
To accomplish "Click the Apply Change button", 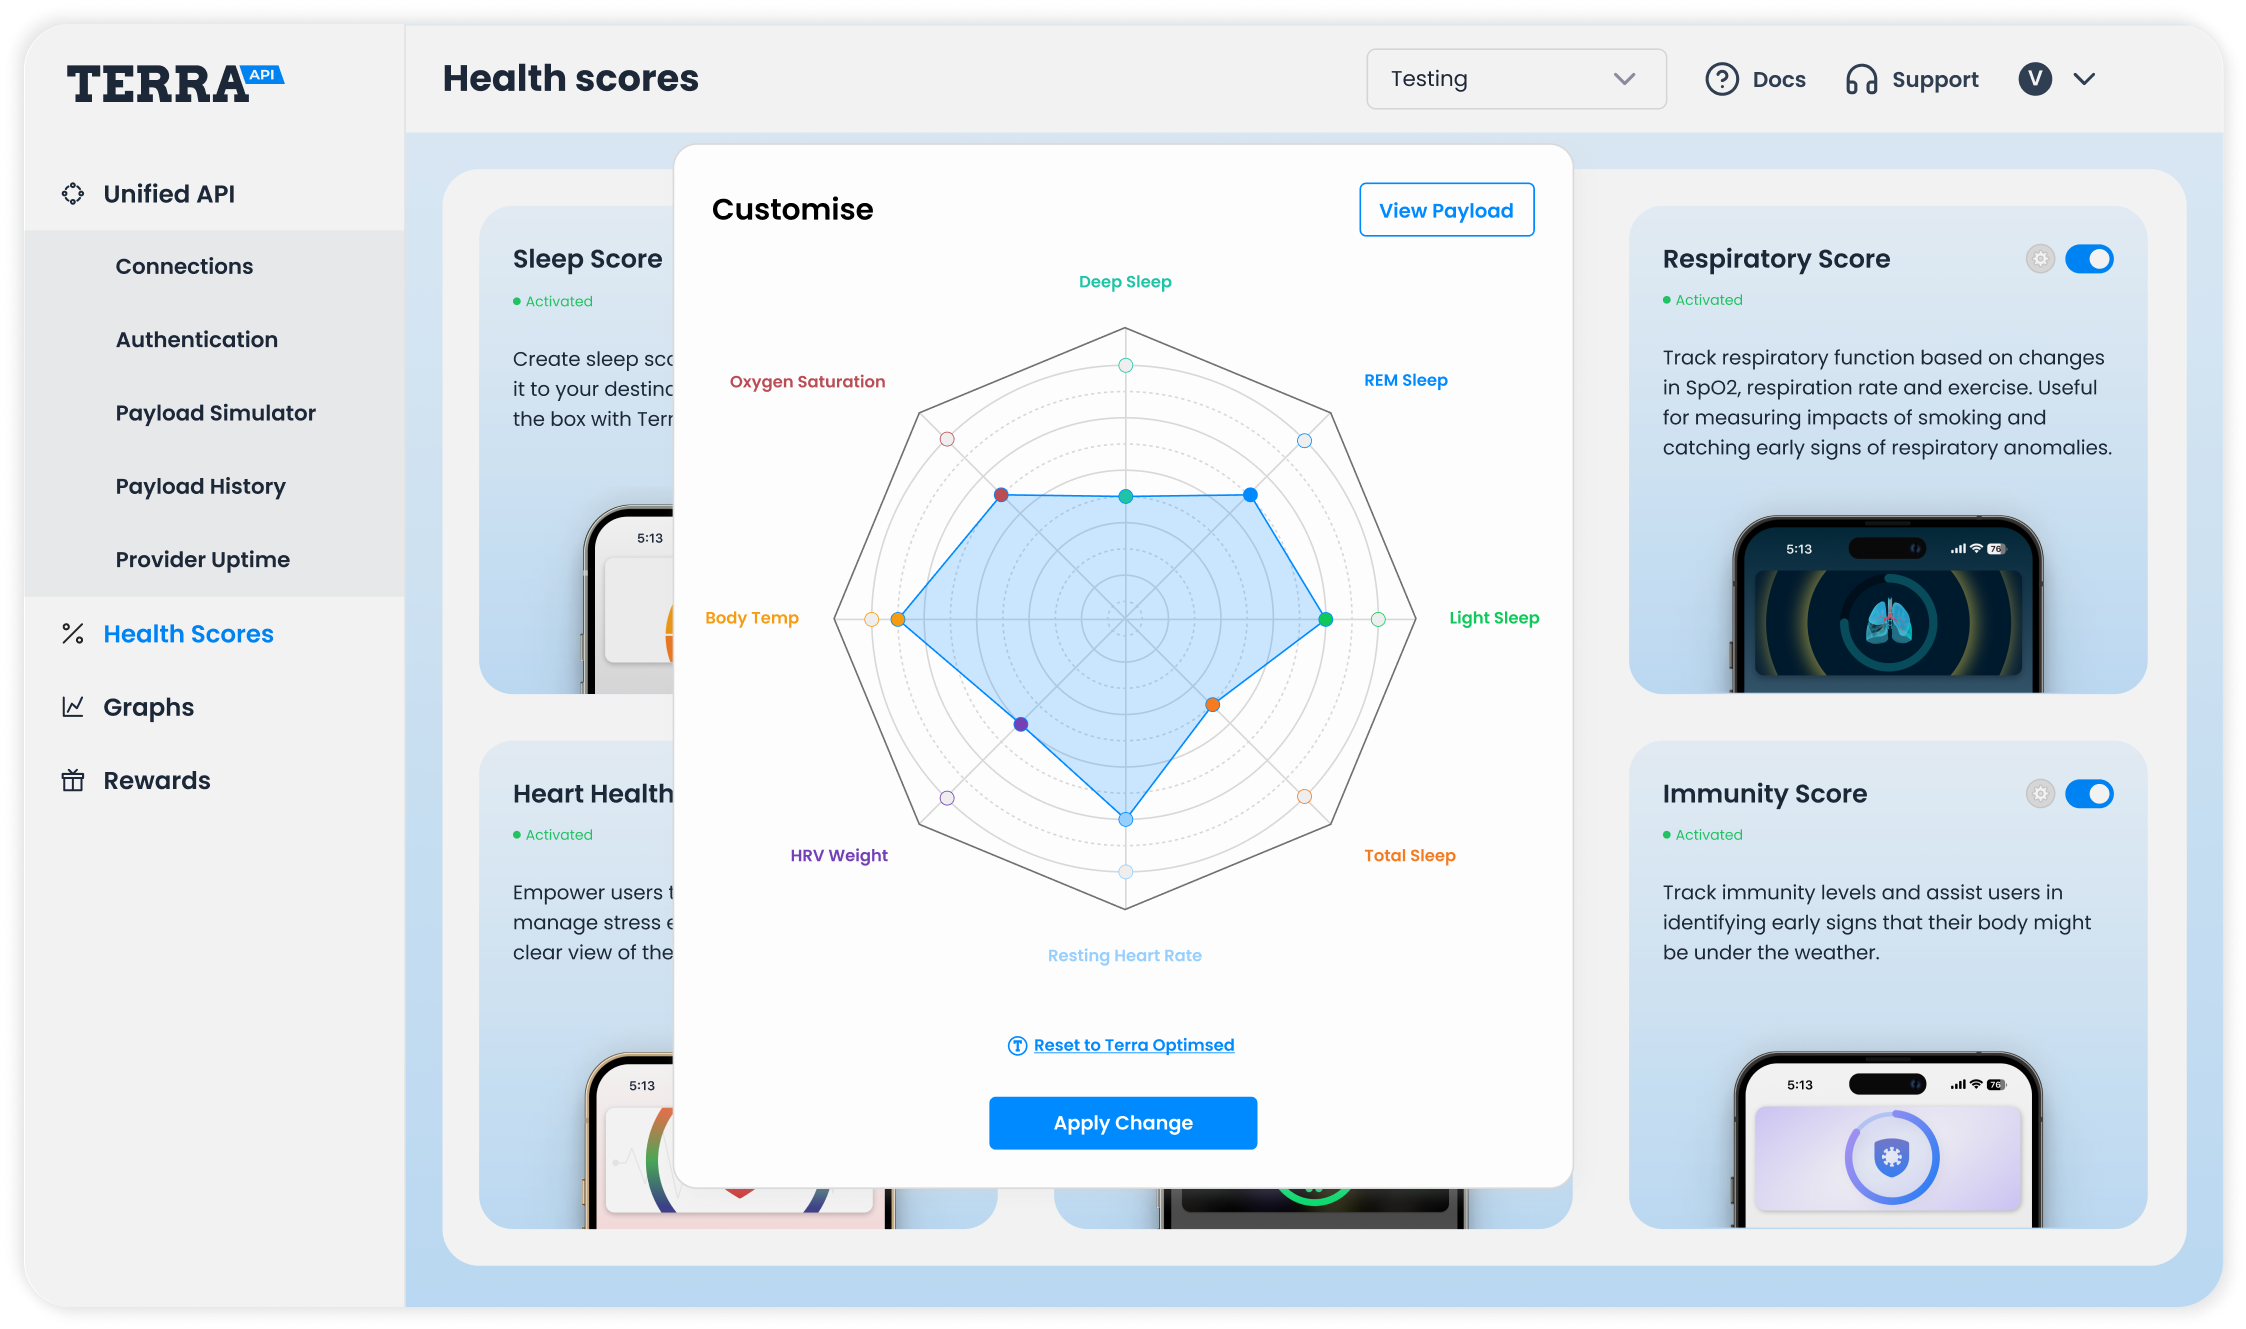I will [1123, 1123].
